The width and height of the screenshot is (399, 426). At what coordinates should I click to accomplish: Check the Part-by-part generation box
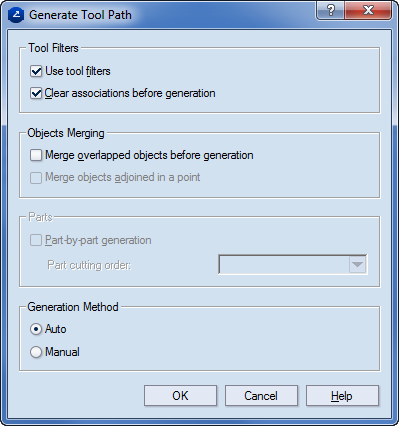36,240
